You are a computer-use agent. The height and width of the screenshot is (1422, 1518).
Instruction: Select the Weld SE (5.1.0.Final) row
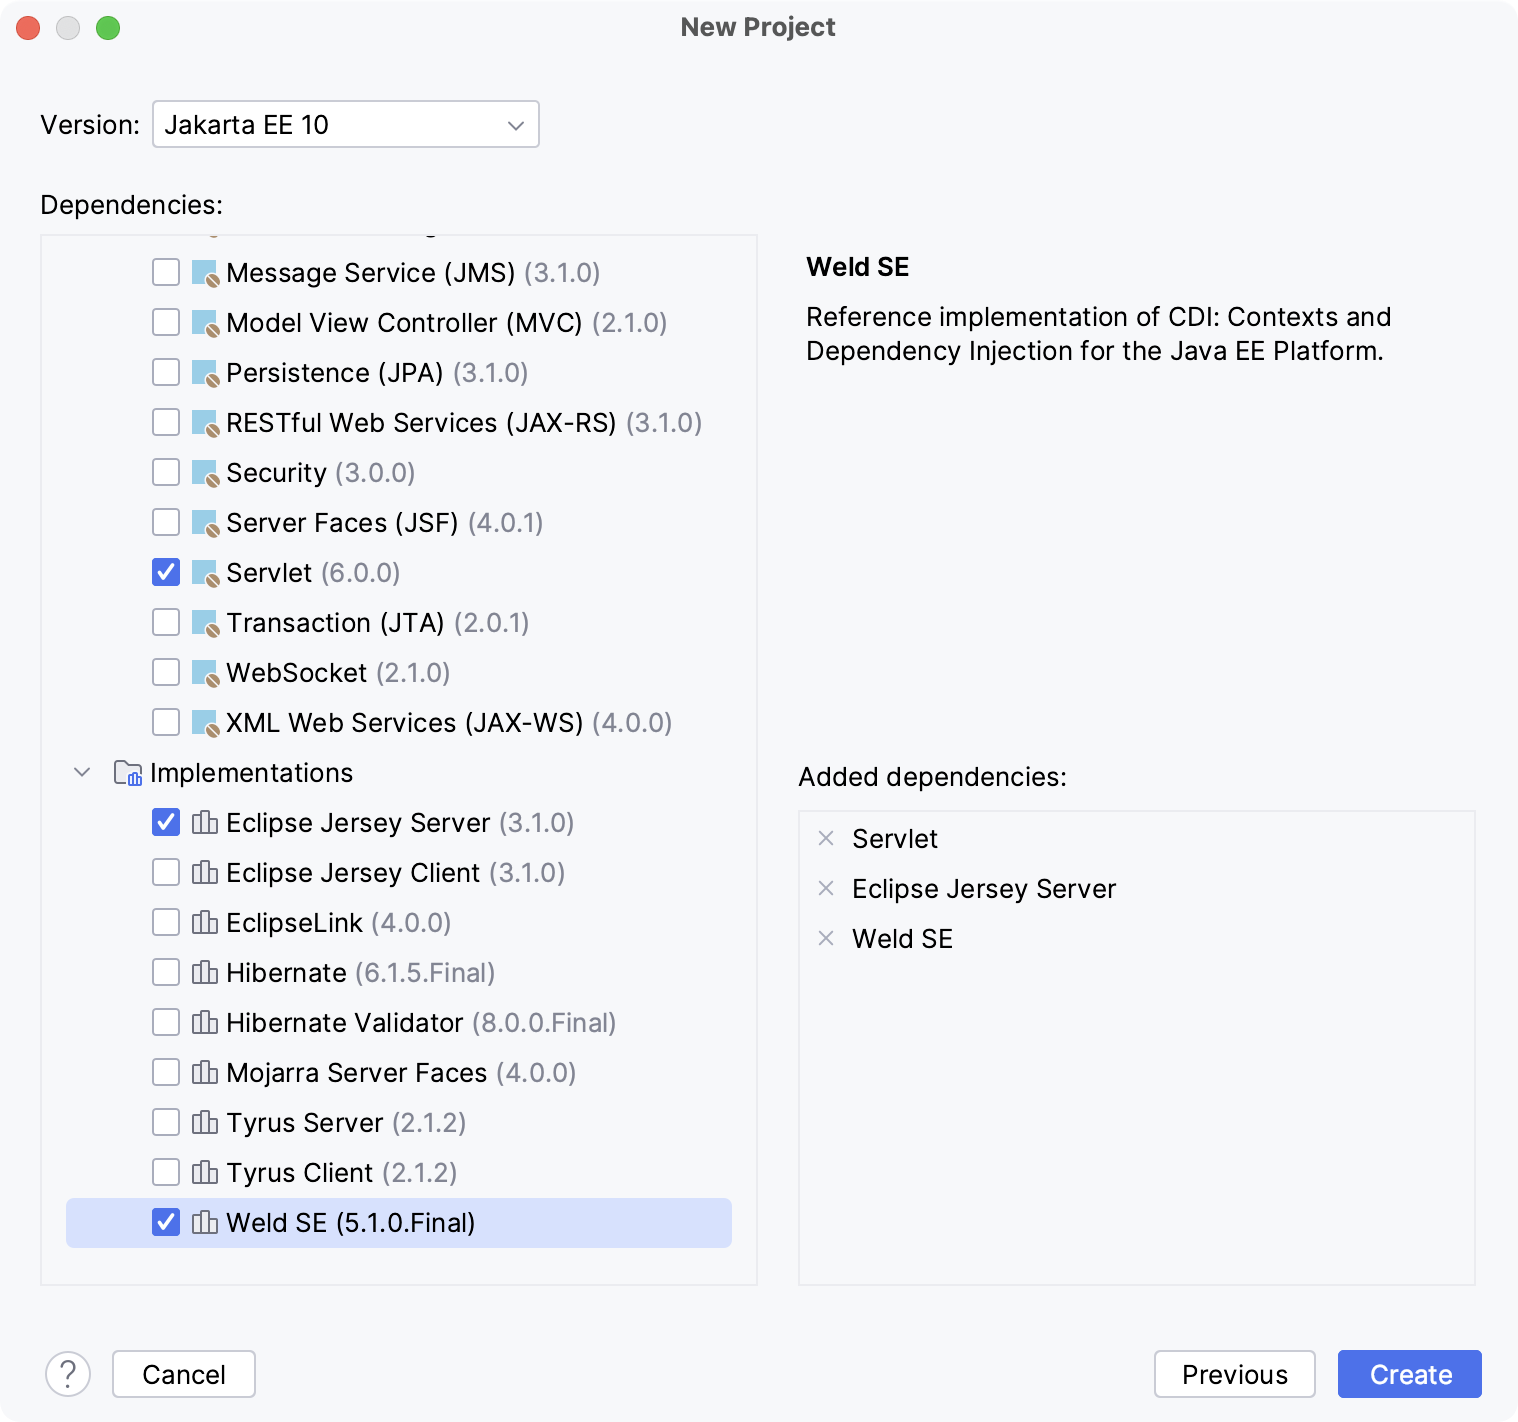coord(399,1222)
